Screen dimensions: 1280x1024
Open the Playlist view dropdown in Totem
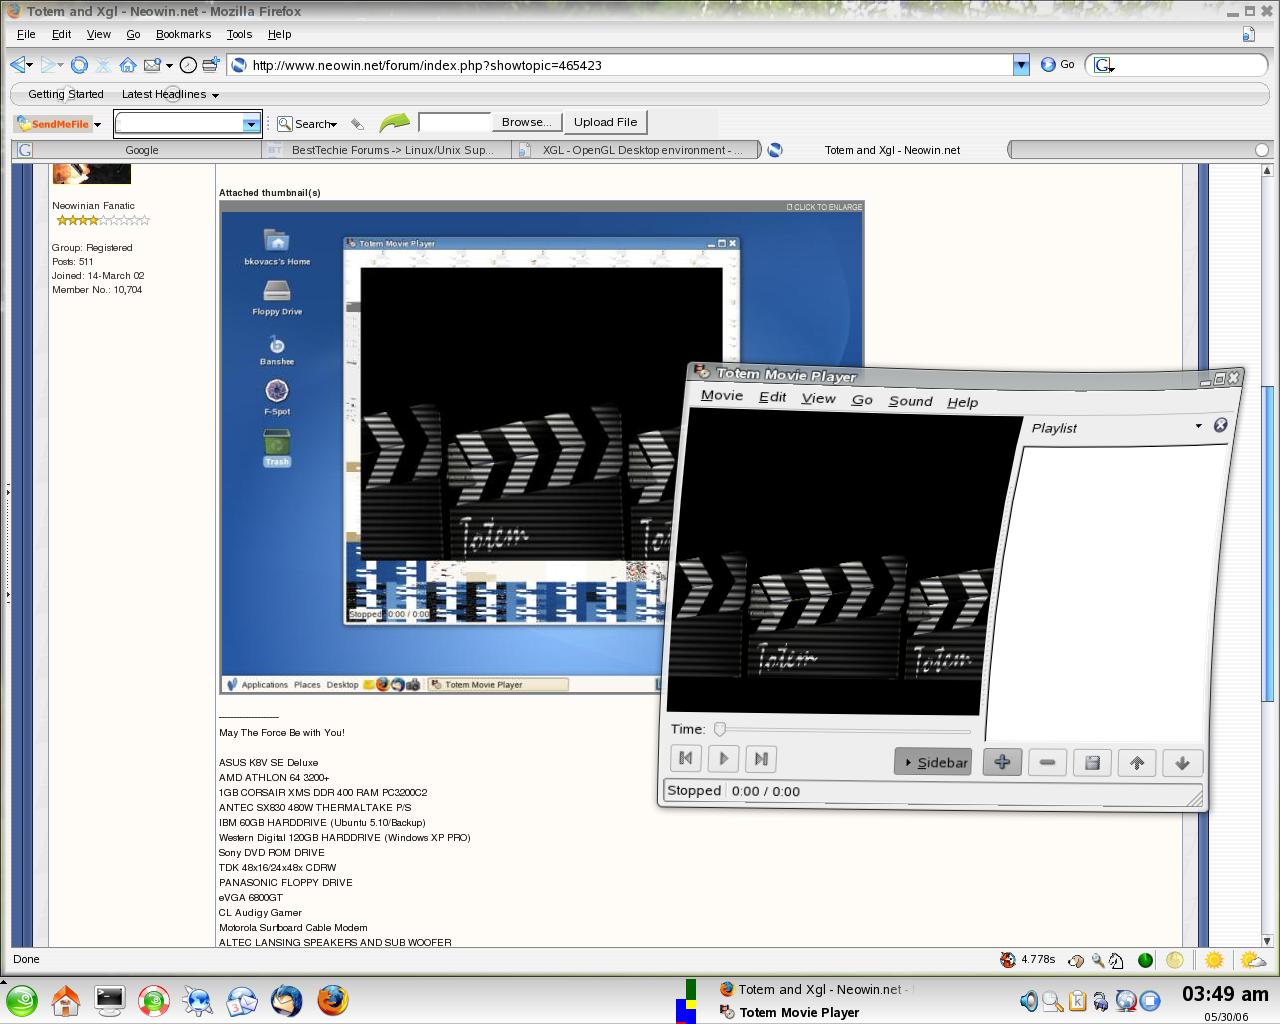[1198, 426]
